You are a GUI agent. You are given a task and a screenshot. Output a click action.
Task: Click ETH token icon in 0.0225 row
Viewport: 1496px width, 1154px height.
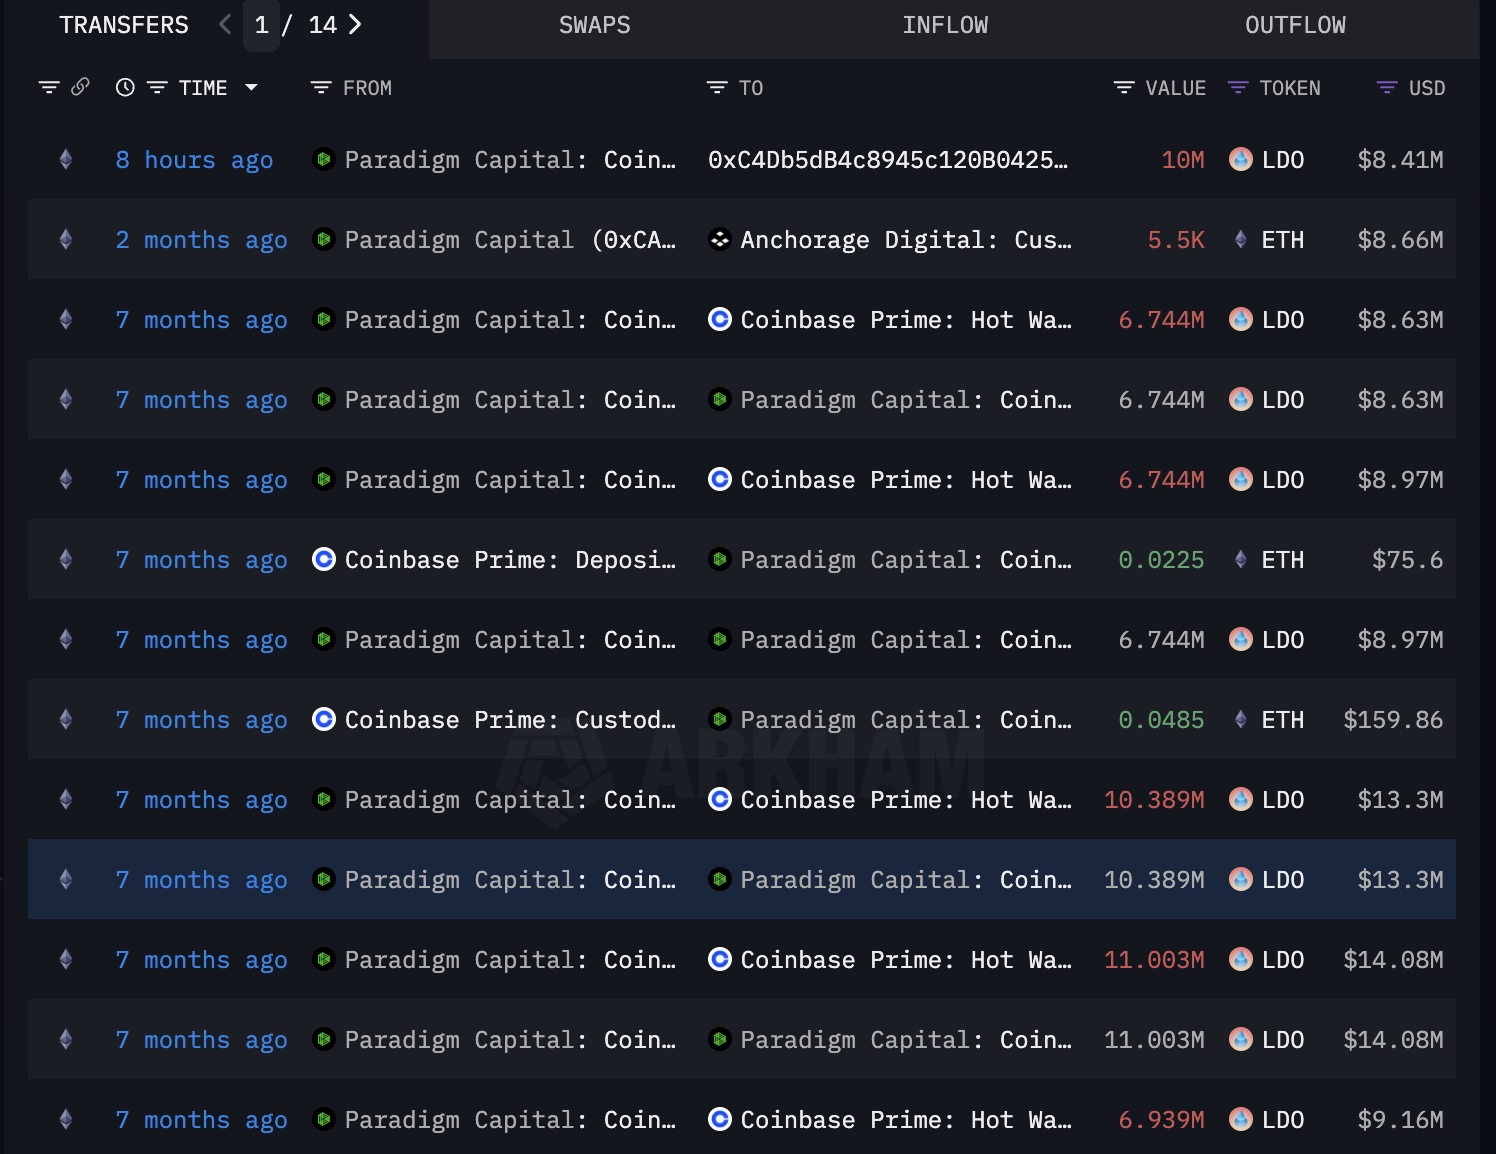(x=1240, y=559)
